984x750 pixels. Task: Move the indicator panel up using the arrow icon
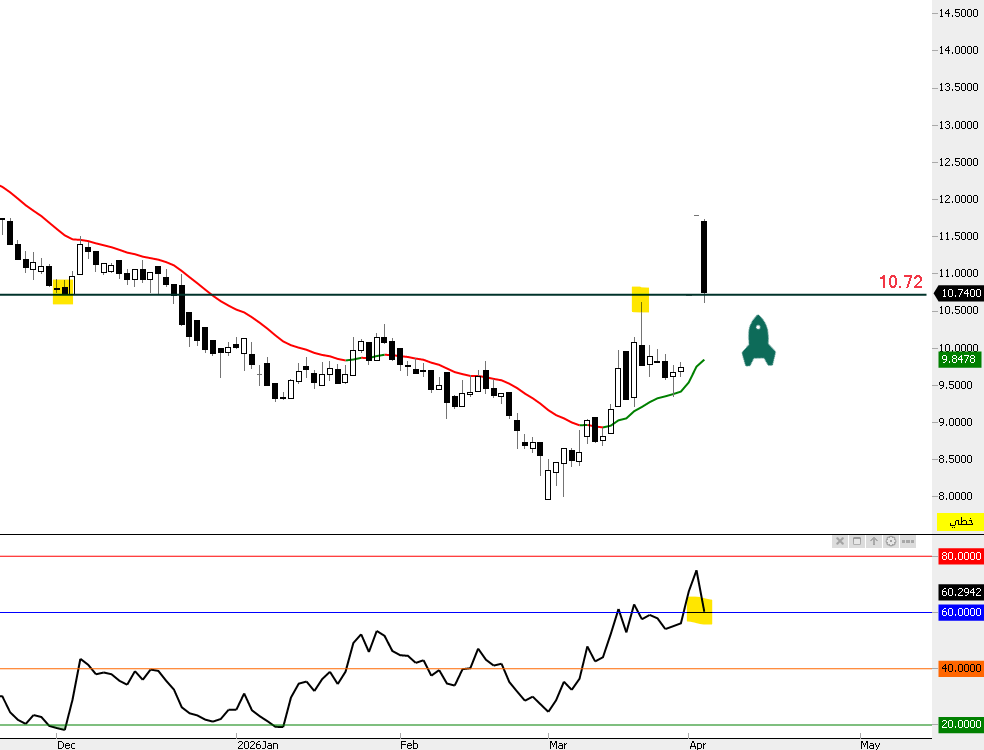point(873,541)
